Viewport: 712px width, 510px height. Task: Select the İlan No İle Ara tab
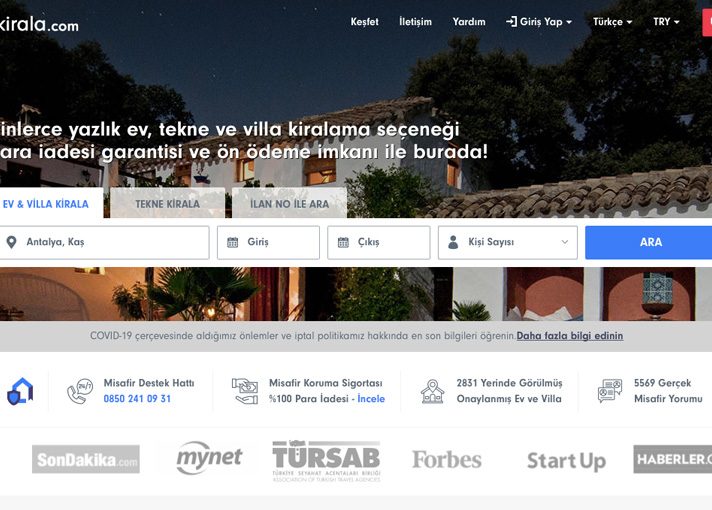(x=289, y=203)
